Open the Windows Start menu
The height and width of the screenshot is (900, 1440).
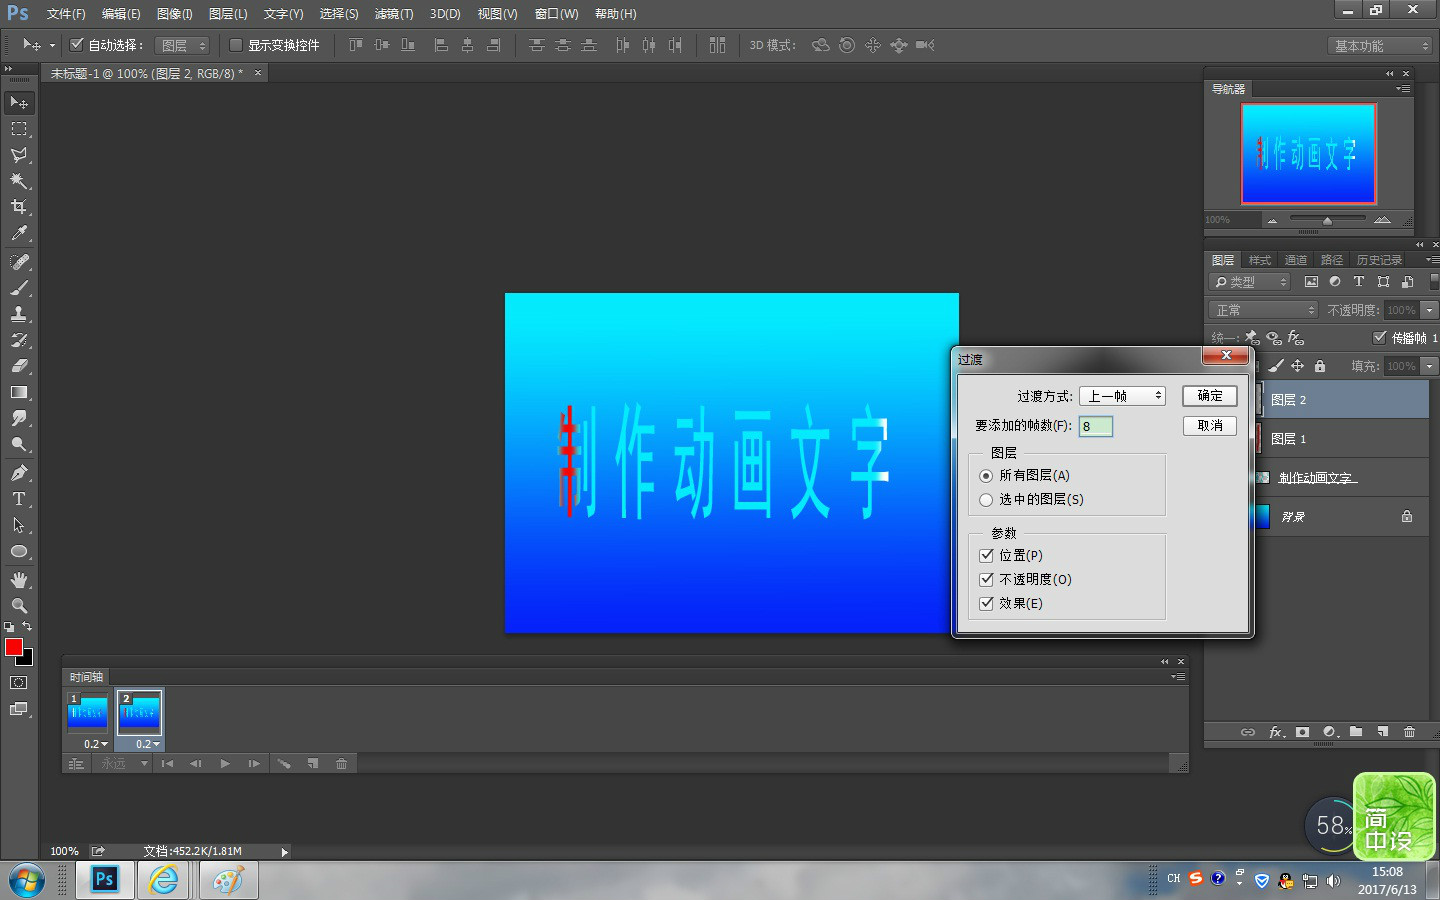tap(27, 881)
